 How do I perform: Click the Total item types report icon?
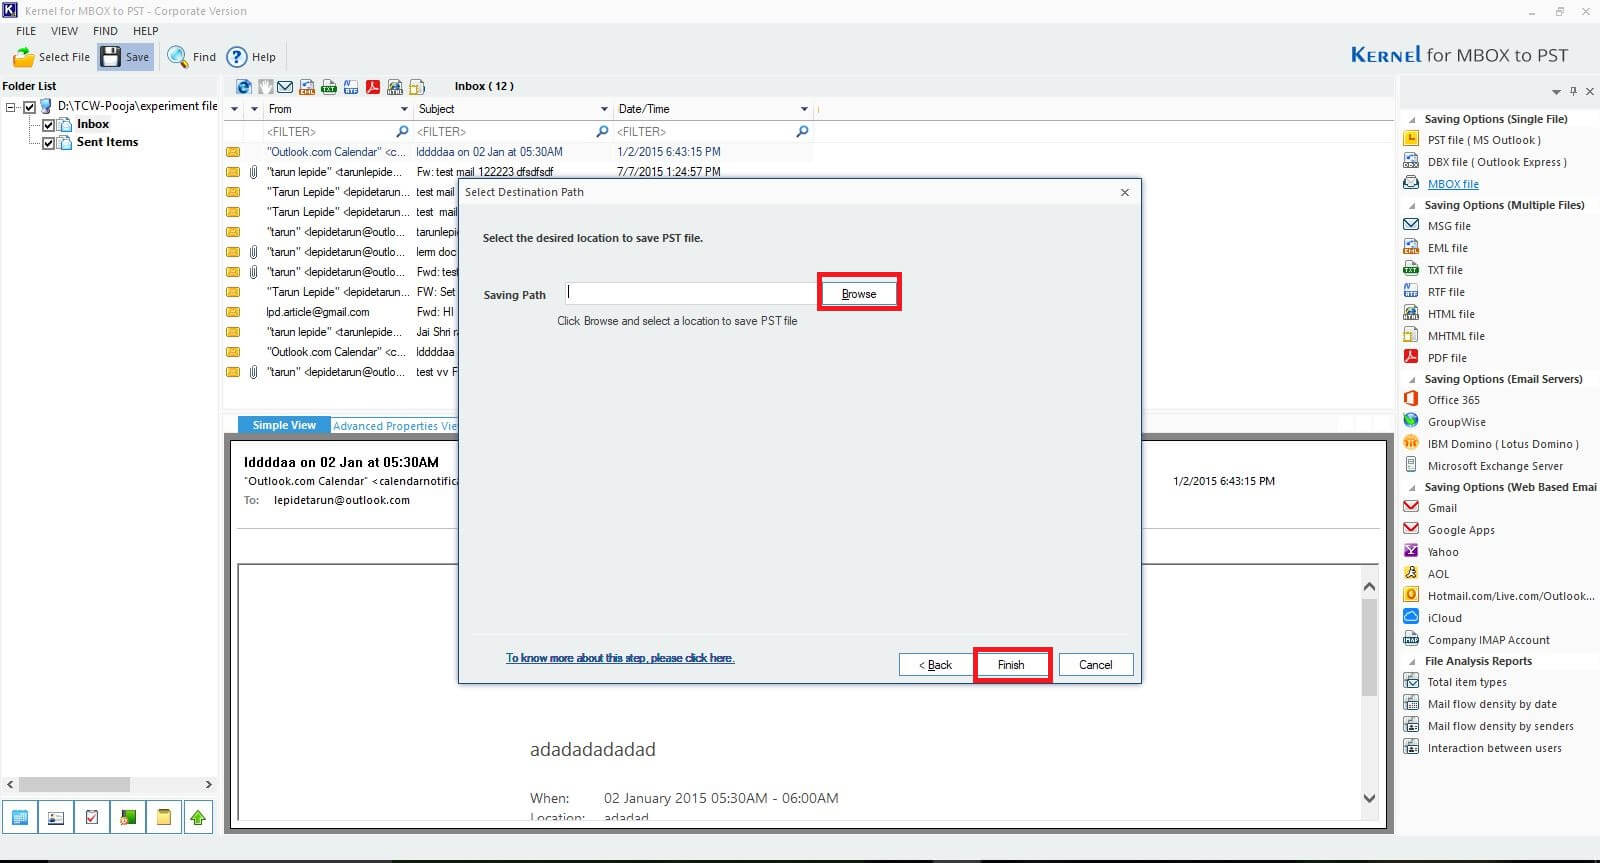[1411, 681]
